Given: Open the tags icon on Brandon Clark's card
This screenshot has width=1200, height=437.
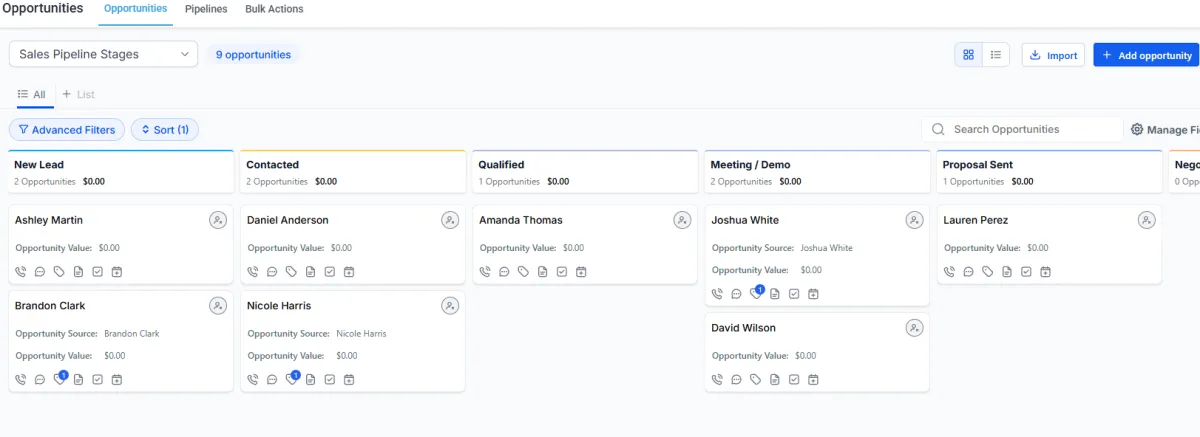Looking at the screenshot, I should coord(59,379).
